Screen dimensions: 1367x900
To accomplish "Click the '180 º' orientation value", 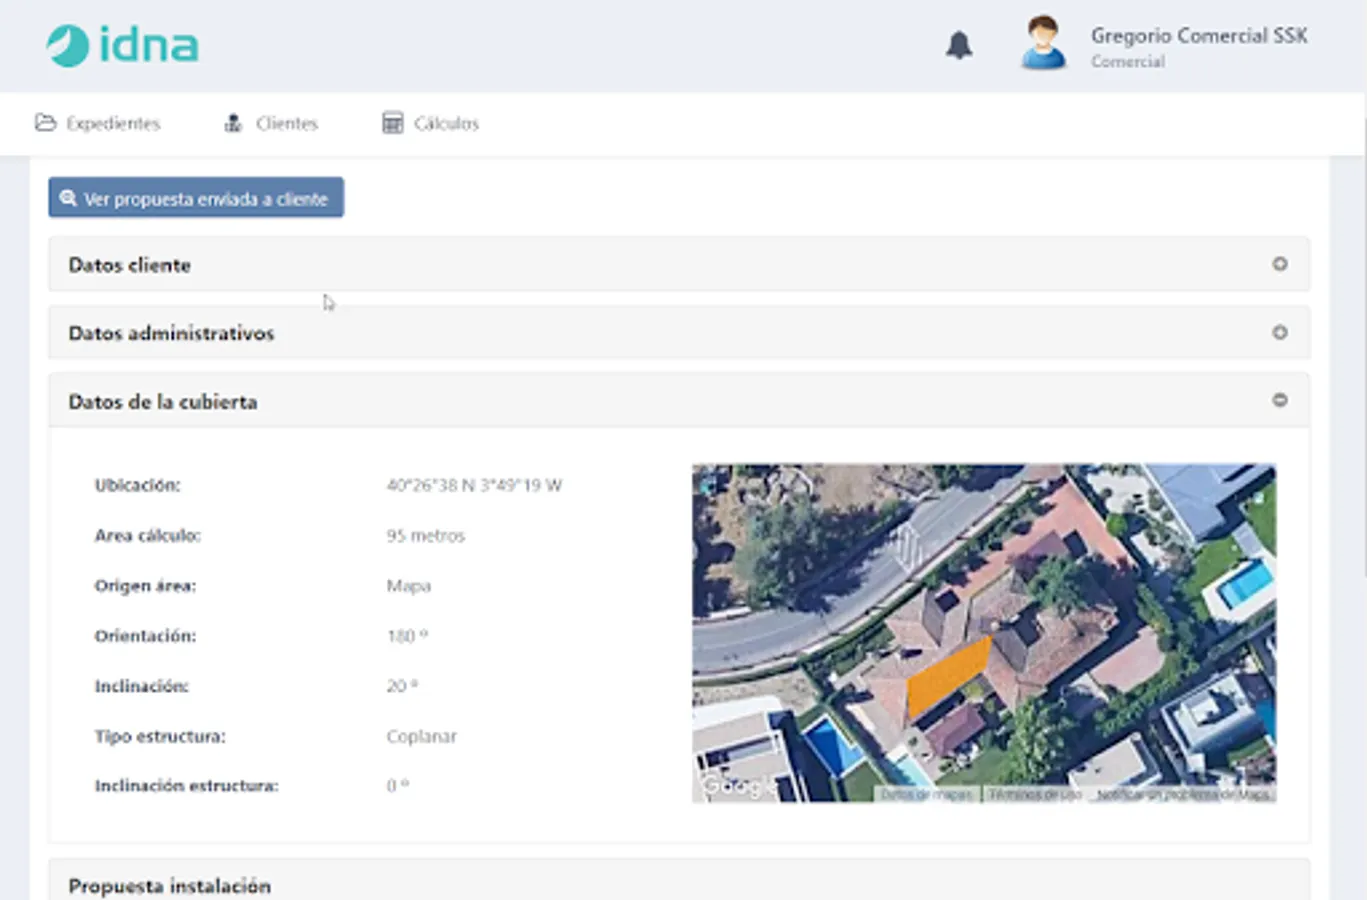I will (407, 636).
